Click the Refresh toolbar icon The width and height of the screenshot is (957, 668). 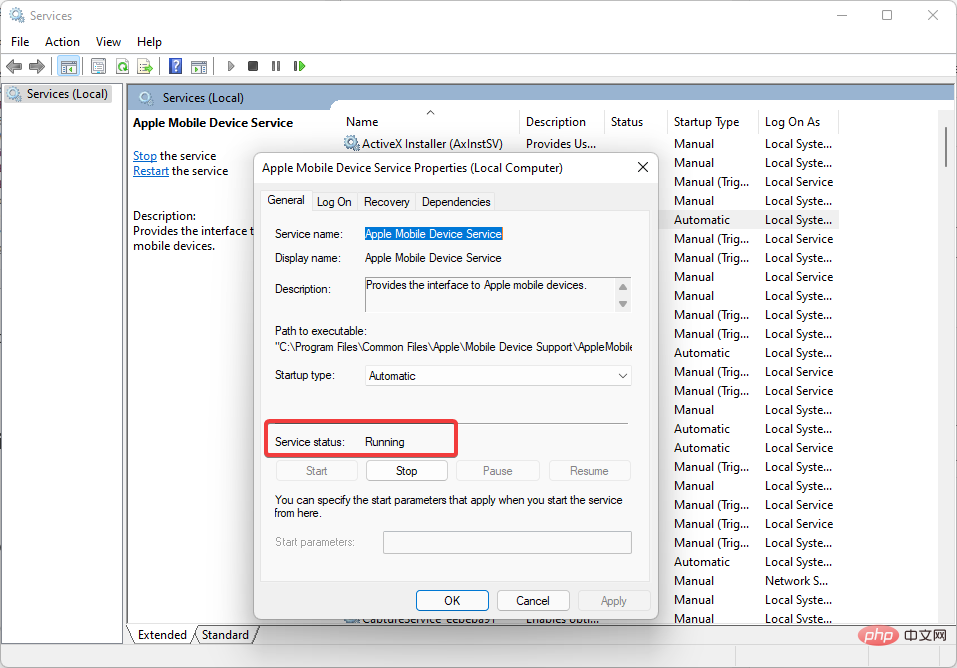(x=122, y=66)
